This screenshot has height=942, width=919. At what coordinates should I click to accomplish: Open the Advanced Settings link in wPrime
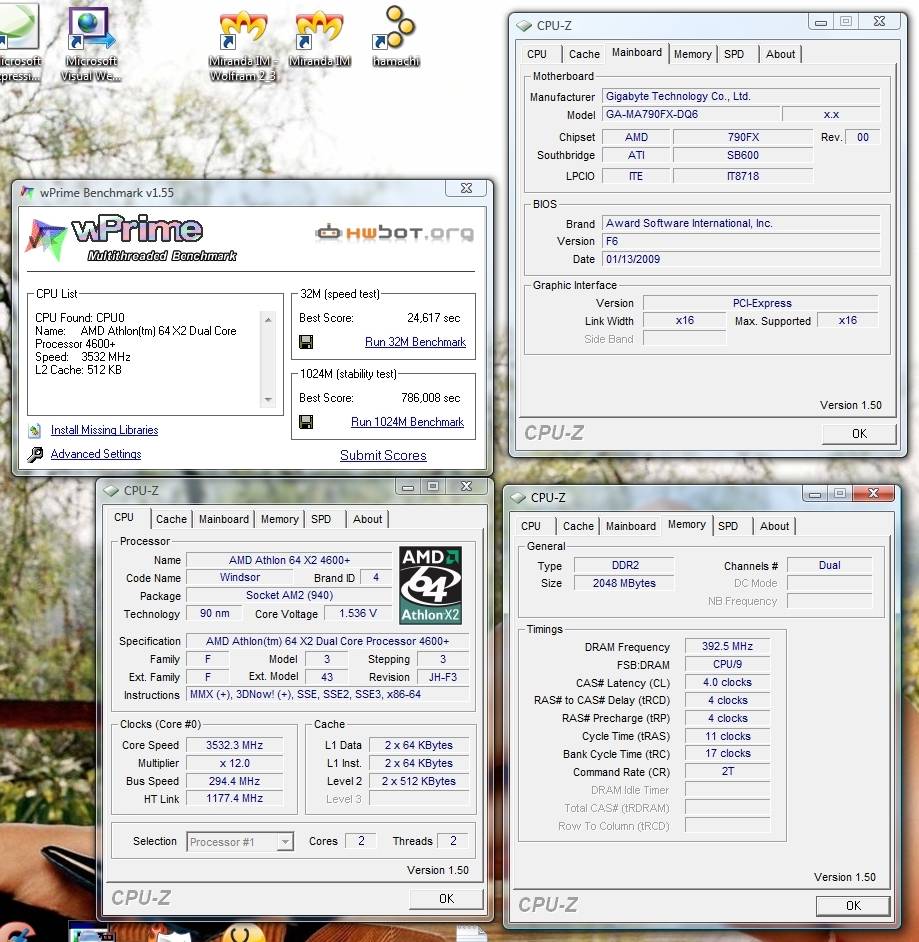pyautogui.click(x=96, y=454)
